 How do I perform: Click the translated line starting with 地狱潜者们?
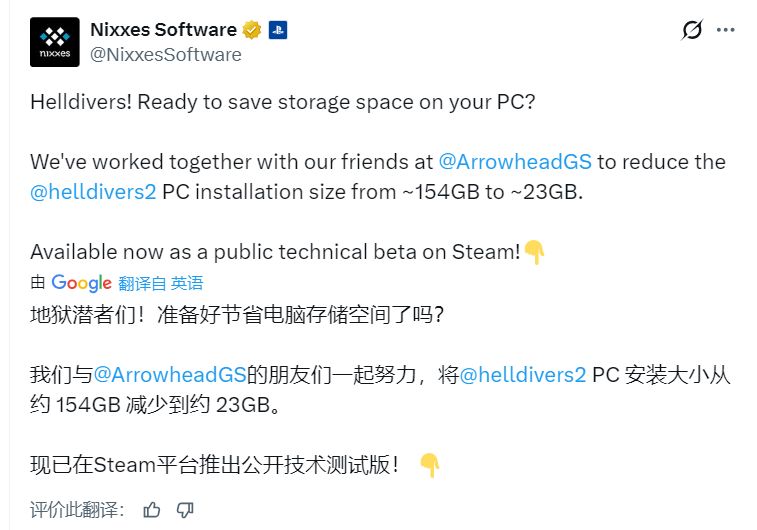tap(236, 314)
